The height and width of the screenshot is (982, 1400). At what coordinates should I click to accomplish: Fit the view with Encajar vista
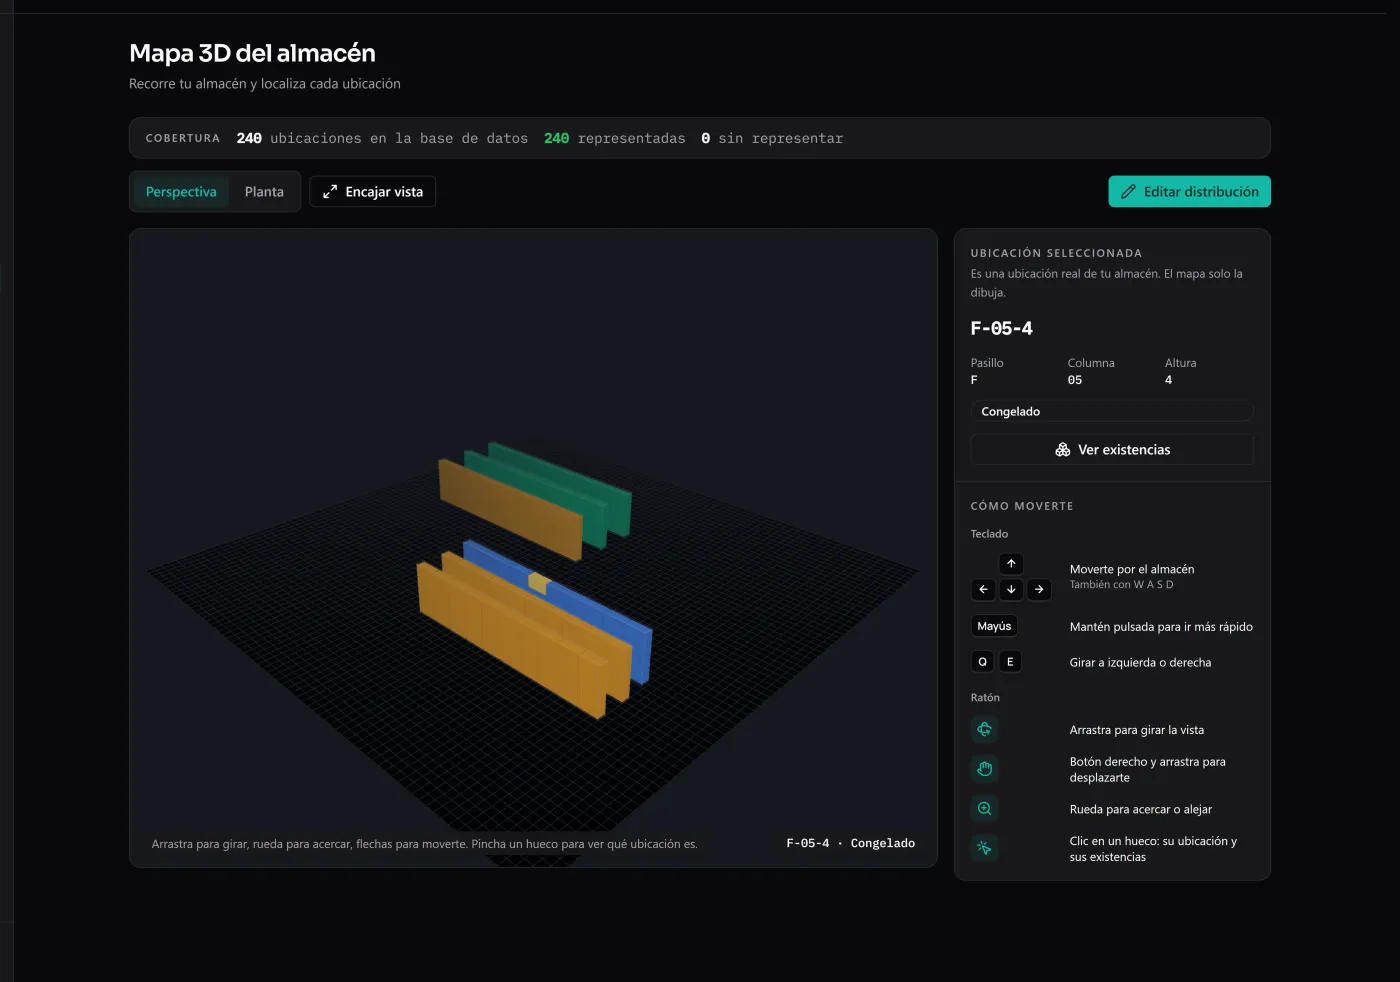373,192
